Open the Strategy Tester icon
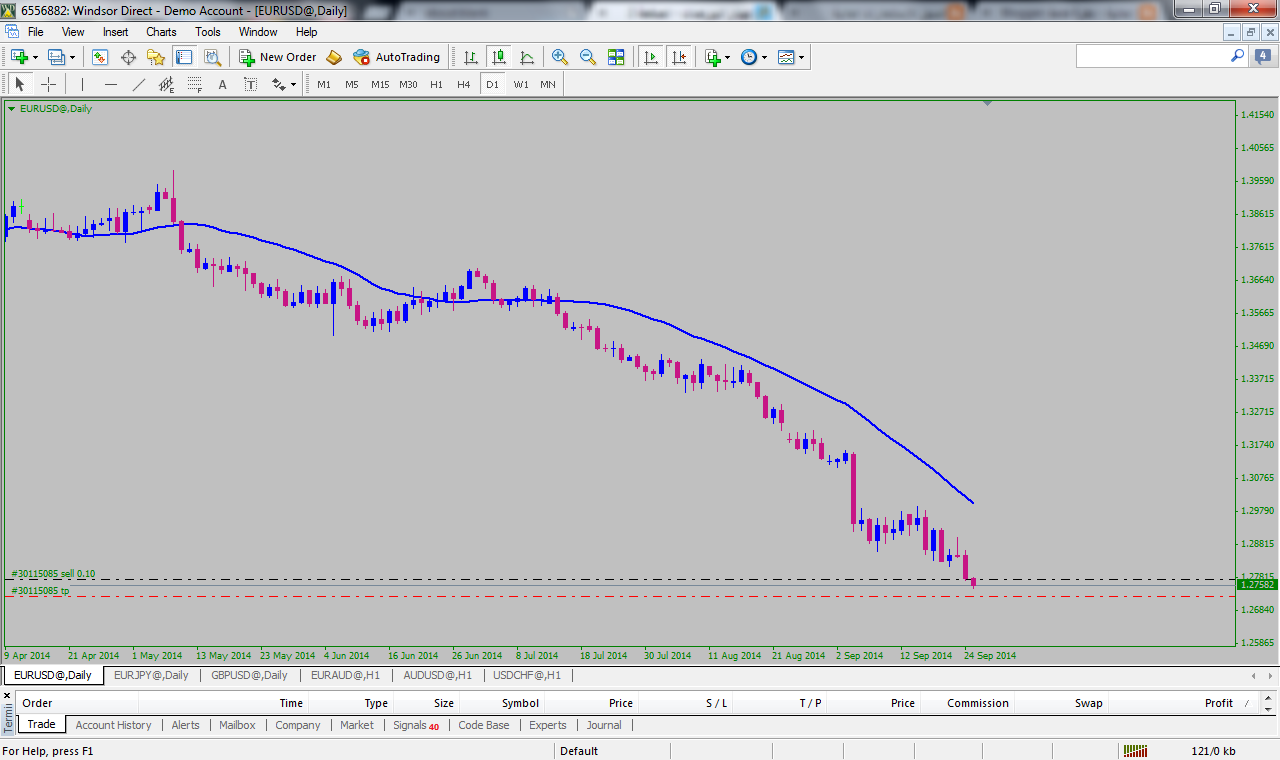 212,57
